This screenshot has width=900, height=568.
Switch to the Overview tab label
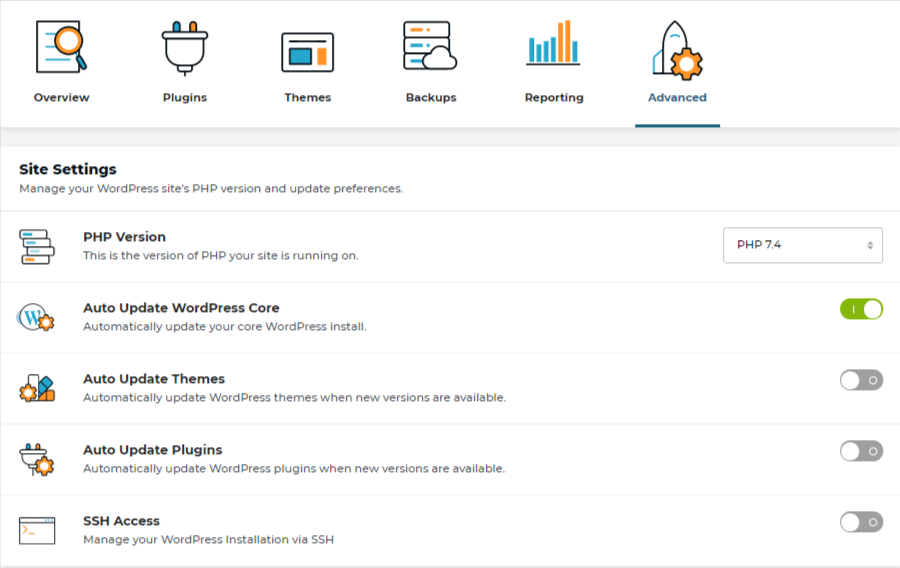pos(61,98)
